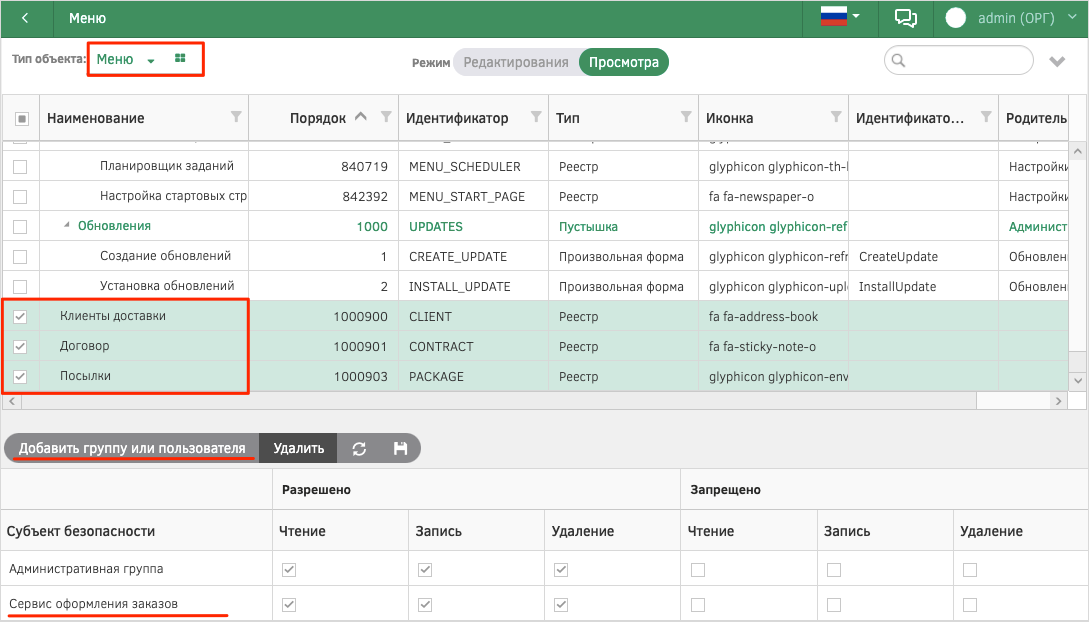Expand the advanced search chevron
Screen dimensions: 1089x622
tap(1057, 62)
